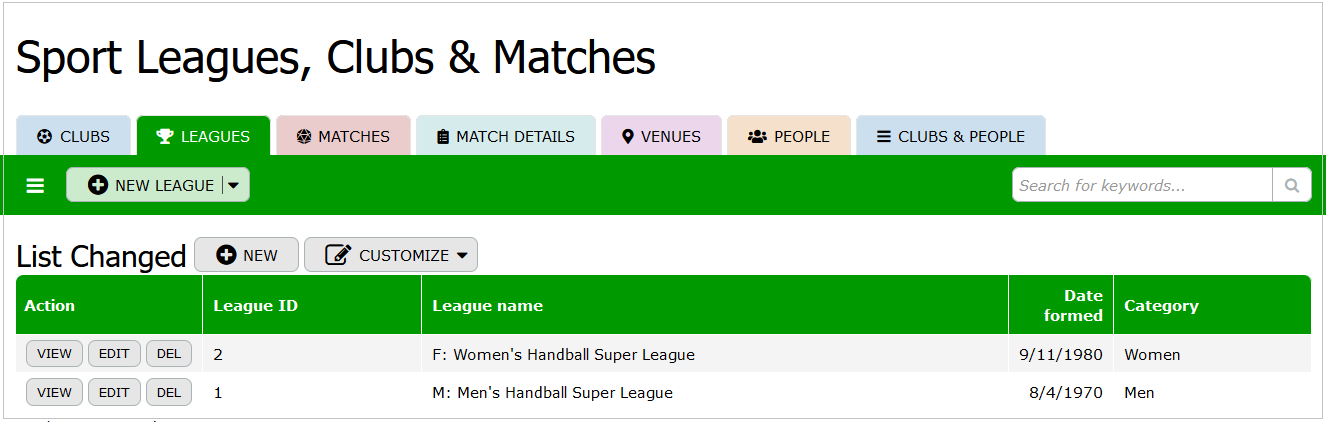Sort by the League name column header
The width and height of the screenshot is (1326, 422).
[x=488, y=306]
